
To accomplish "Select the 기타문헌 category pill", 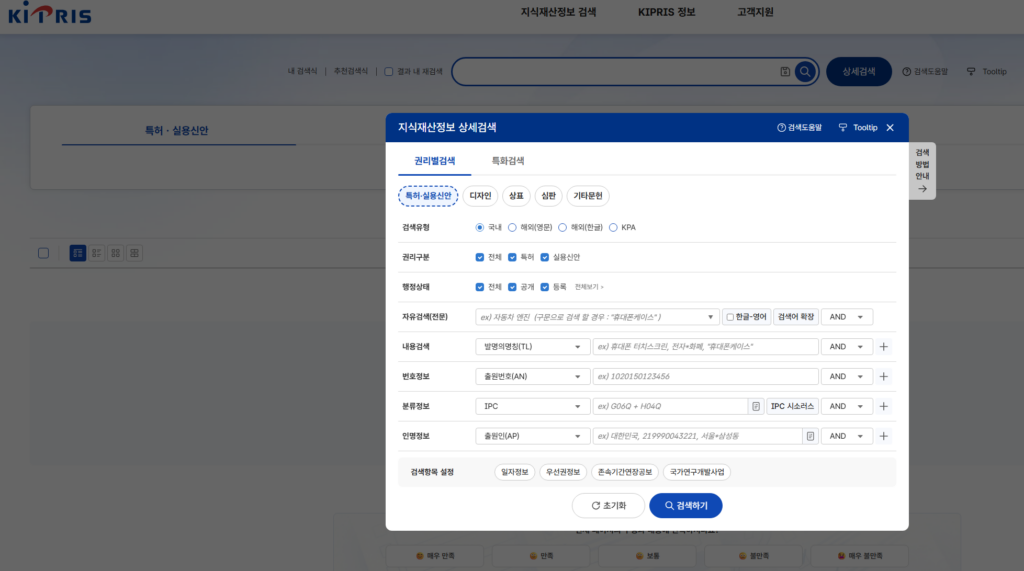I will pyautogui.click(x=588, y=196).
